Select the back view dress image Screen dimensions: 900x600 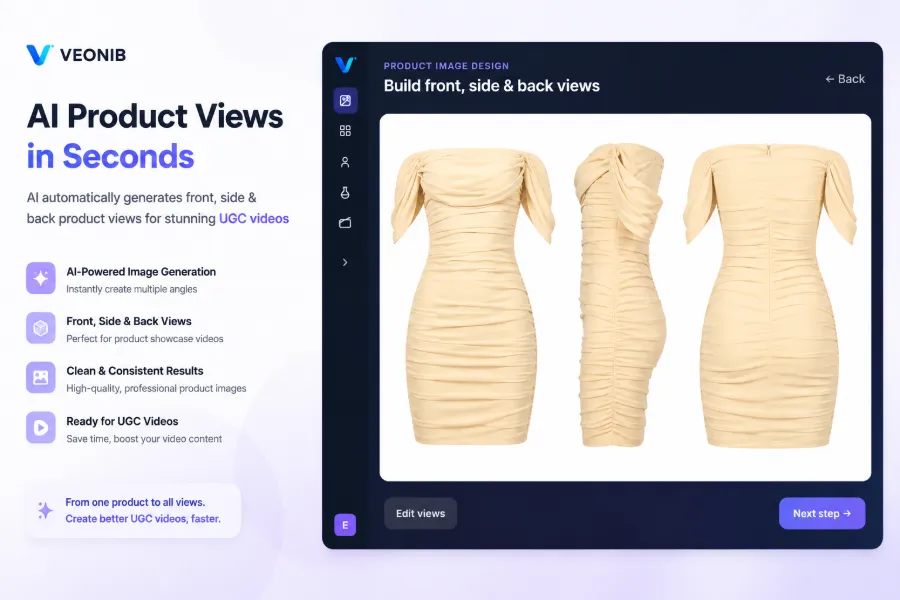click(x=770, y=295)
